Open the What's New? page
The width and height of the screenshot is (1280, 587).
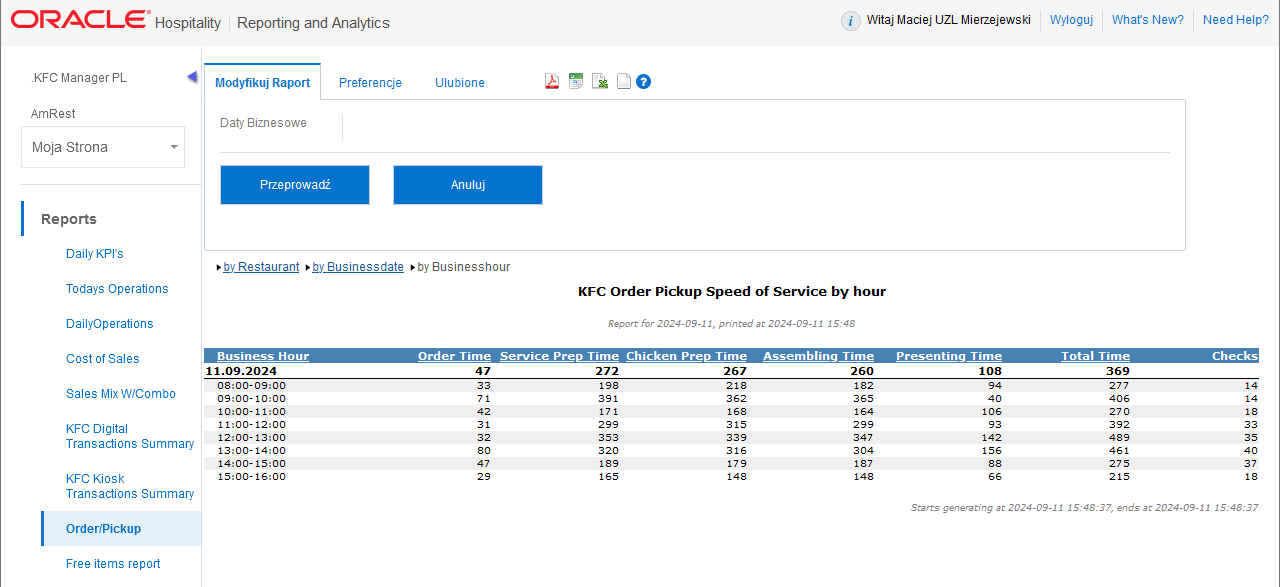tap(1147, 20)
